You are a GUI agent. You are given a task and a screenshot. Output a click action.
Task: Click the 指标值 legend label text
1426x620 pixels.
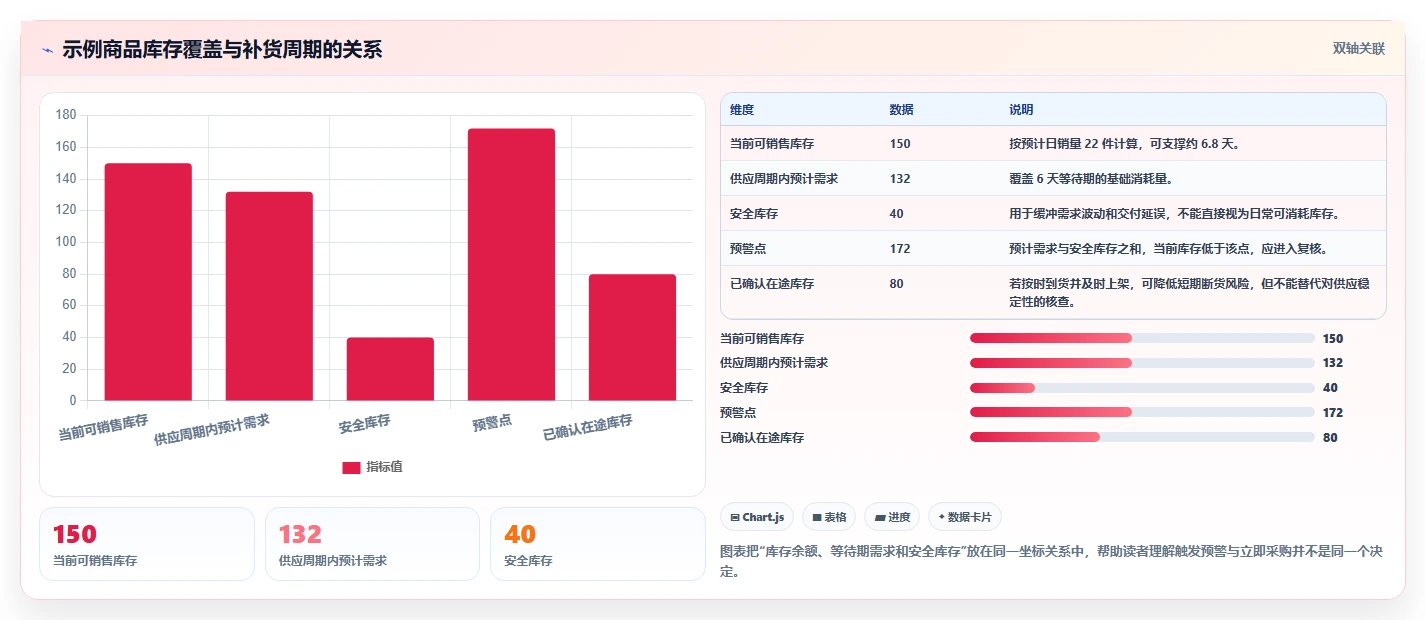click(x=384, y=467)
